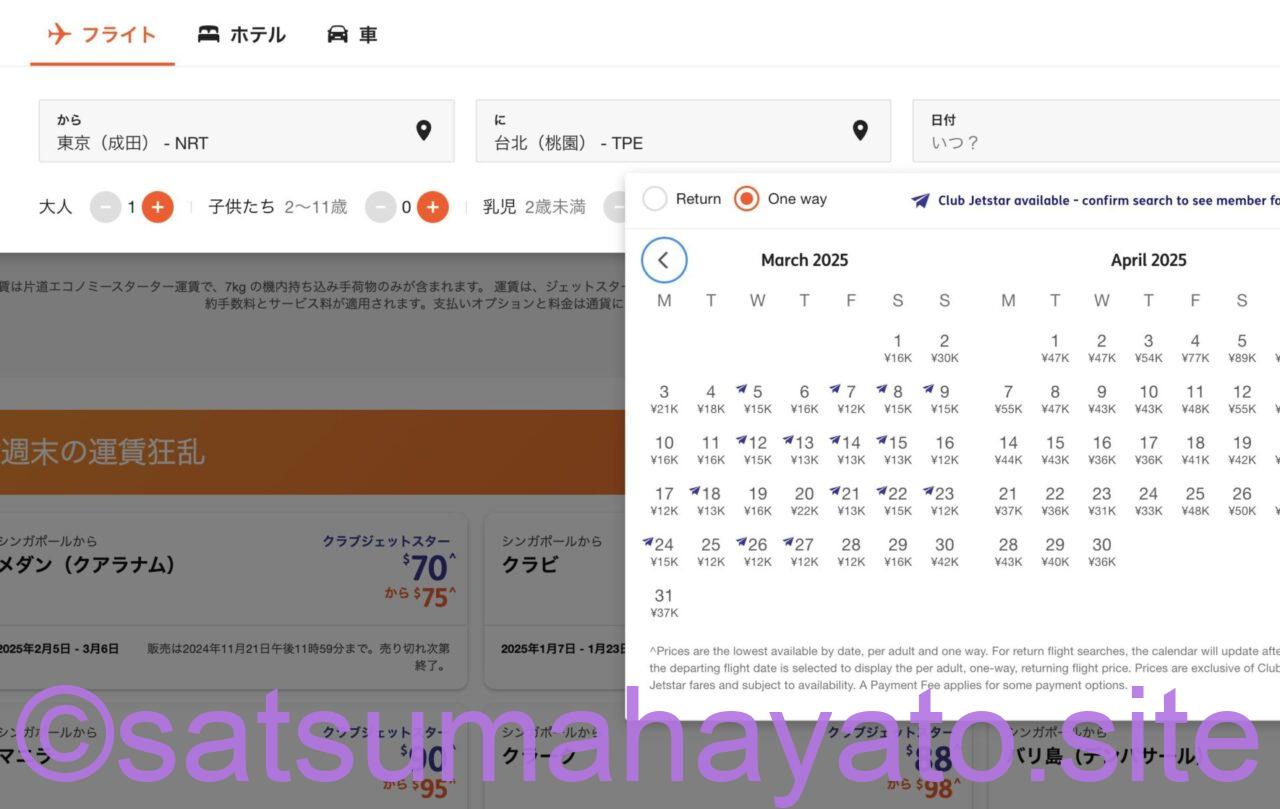Select the Return trip radio button
Image resolution: width=1280 pixels, height=809 pixels.
pos(655,199)
